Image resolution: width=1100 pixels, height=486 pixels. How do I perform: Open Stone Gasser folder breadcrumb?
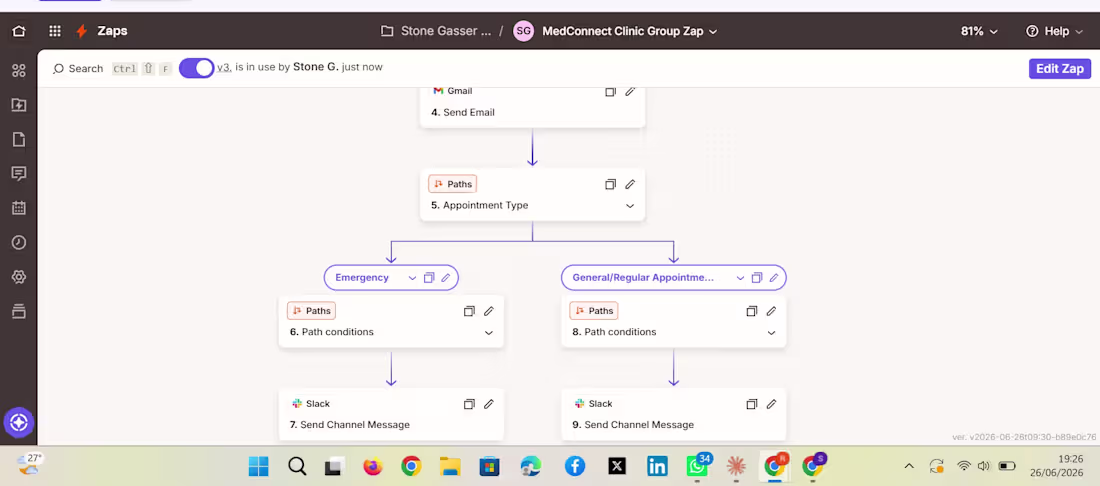[x=436, y=31]
